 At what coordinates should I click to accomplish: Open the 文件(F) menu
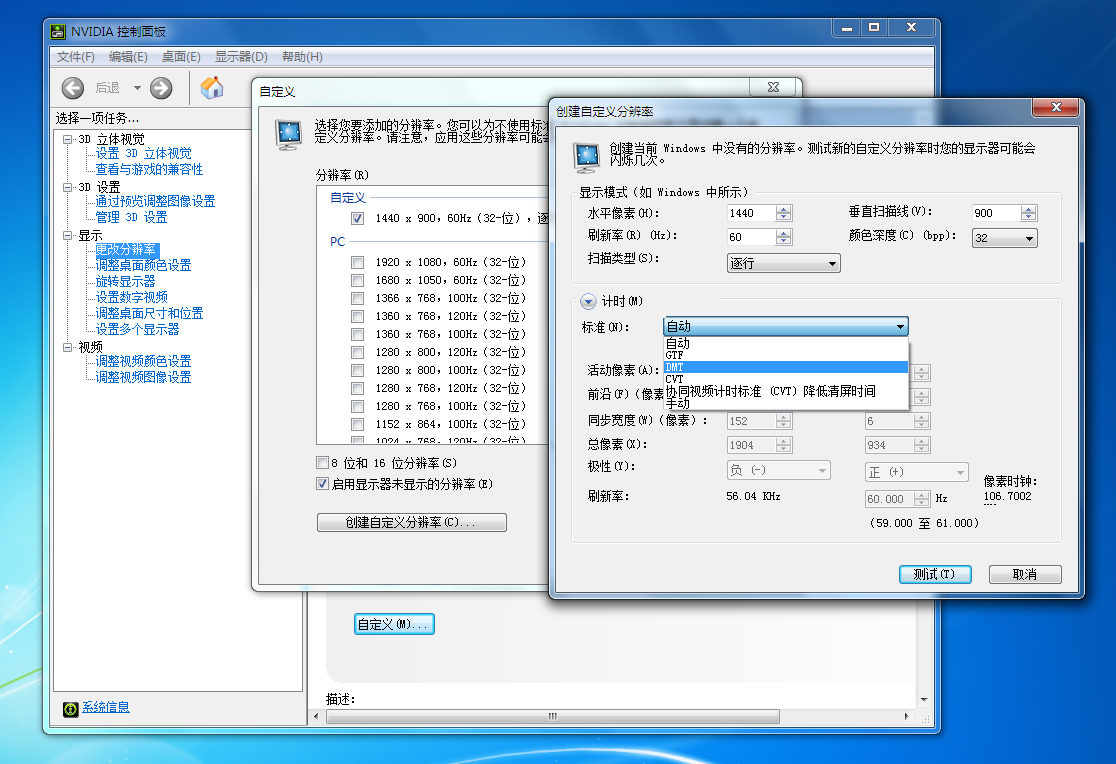tap(75, 57)
